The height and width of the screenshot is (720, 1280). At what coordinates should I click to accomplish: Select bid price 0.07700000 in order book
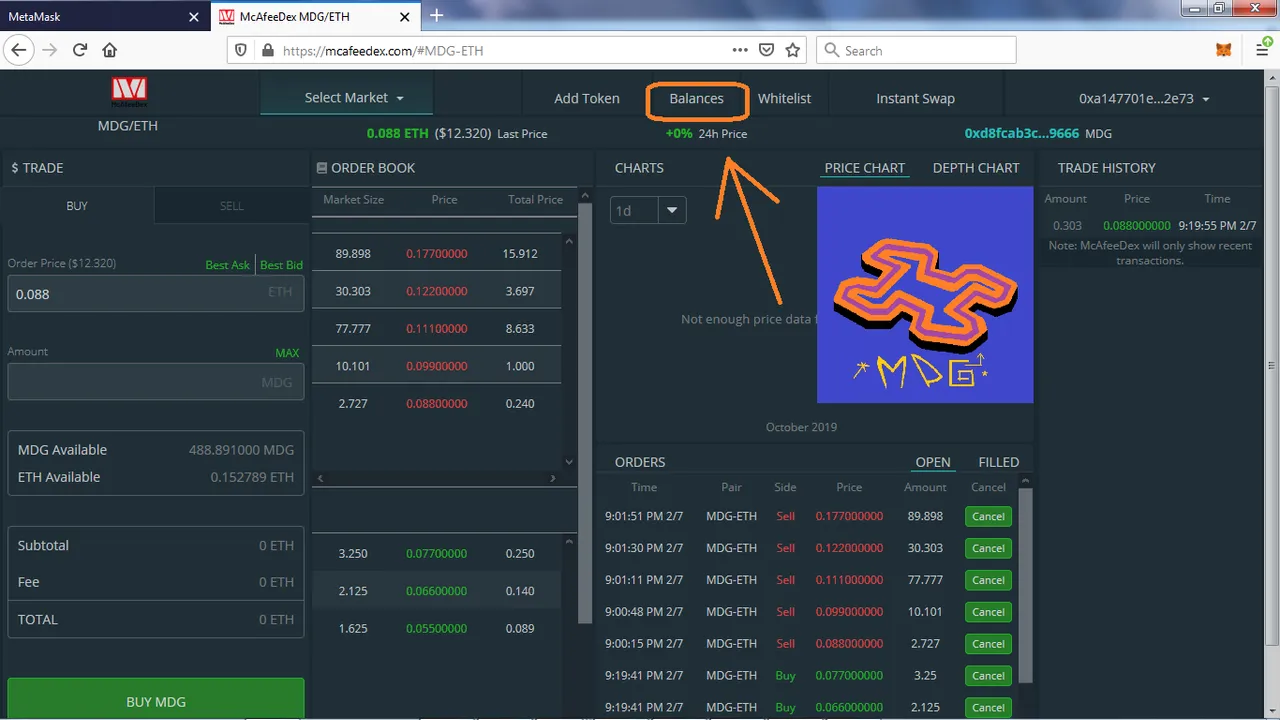(x=436, y=554)
